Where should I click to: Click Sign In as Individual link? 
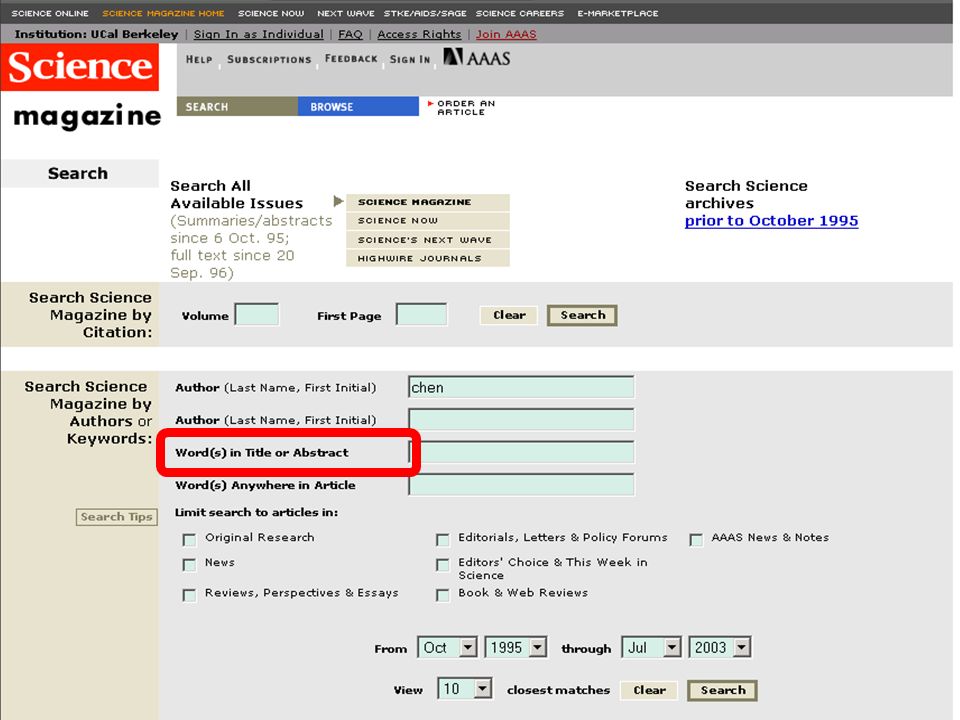click(x=258, y=34)
